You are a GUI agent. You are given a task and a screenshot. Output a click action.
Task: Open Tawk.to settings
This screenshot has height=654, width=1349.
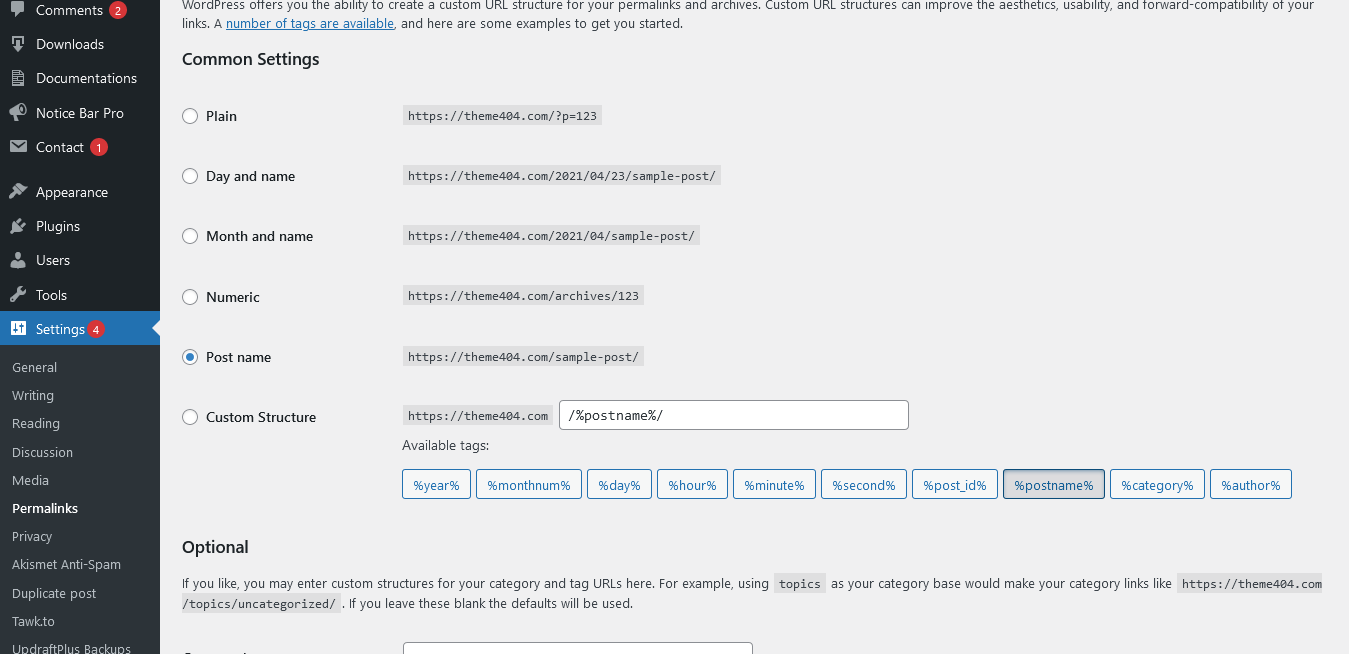tap(33, 621)
